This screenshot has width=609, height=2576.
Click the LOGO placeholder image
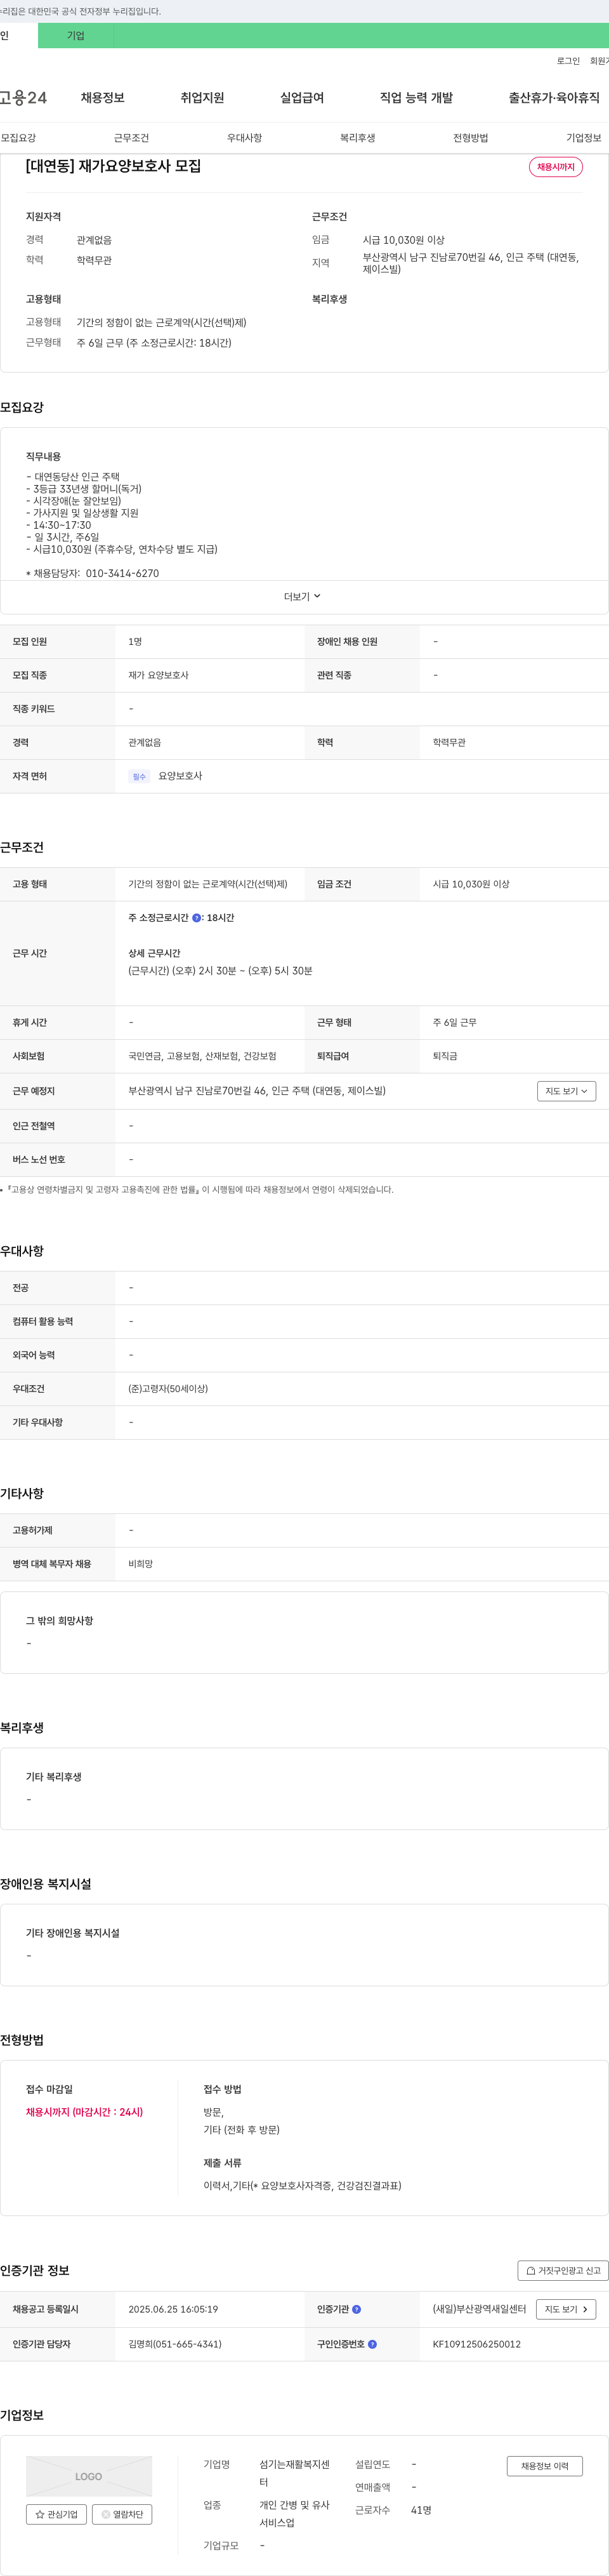click(89, 2476)
